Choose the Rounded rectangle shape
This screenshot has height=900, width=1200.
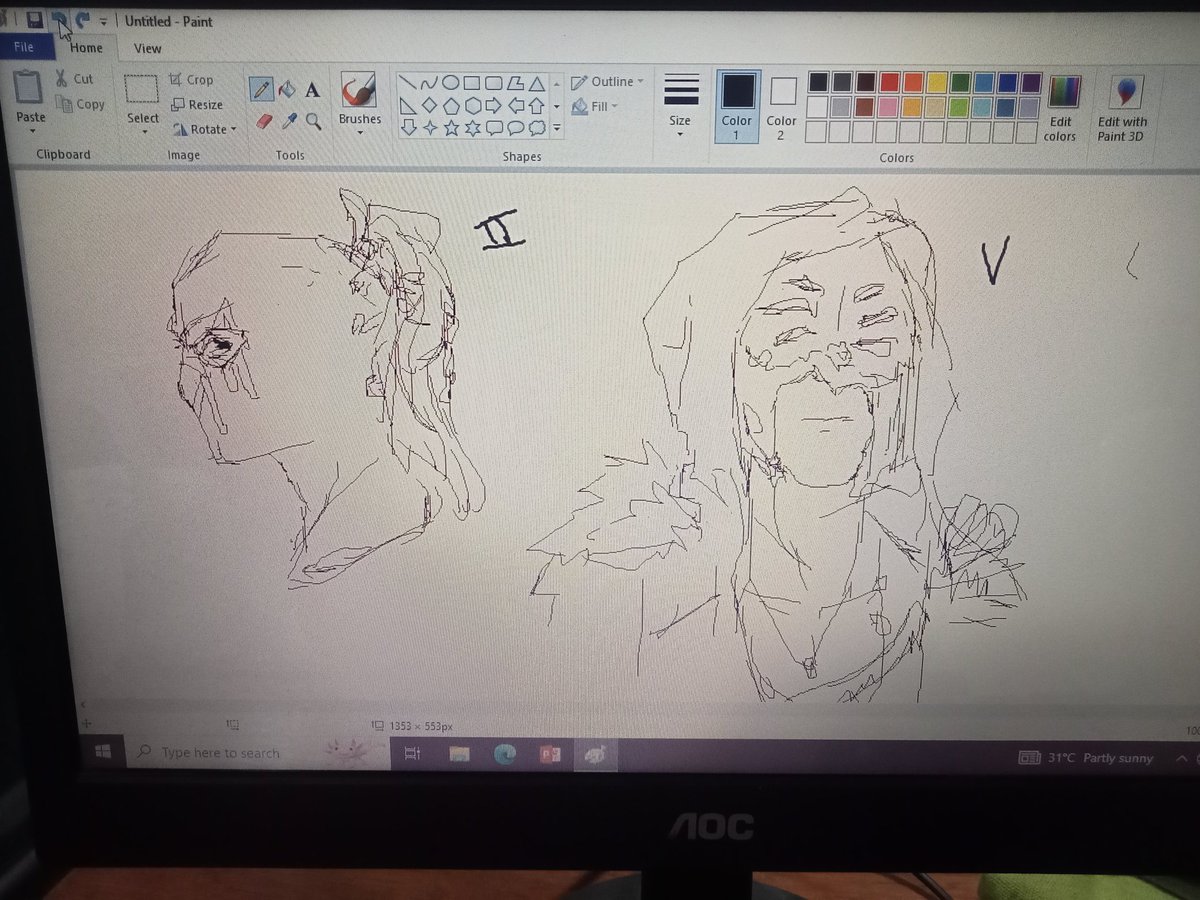(494, 83)
